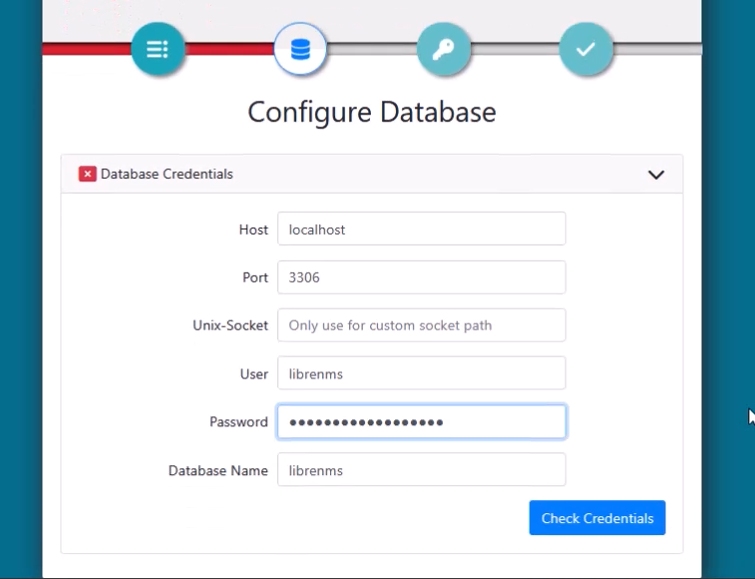Click the red X status icon
This screenshot has height=579, width=755.
point(87,174)
